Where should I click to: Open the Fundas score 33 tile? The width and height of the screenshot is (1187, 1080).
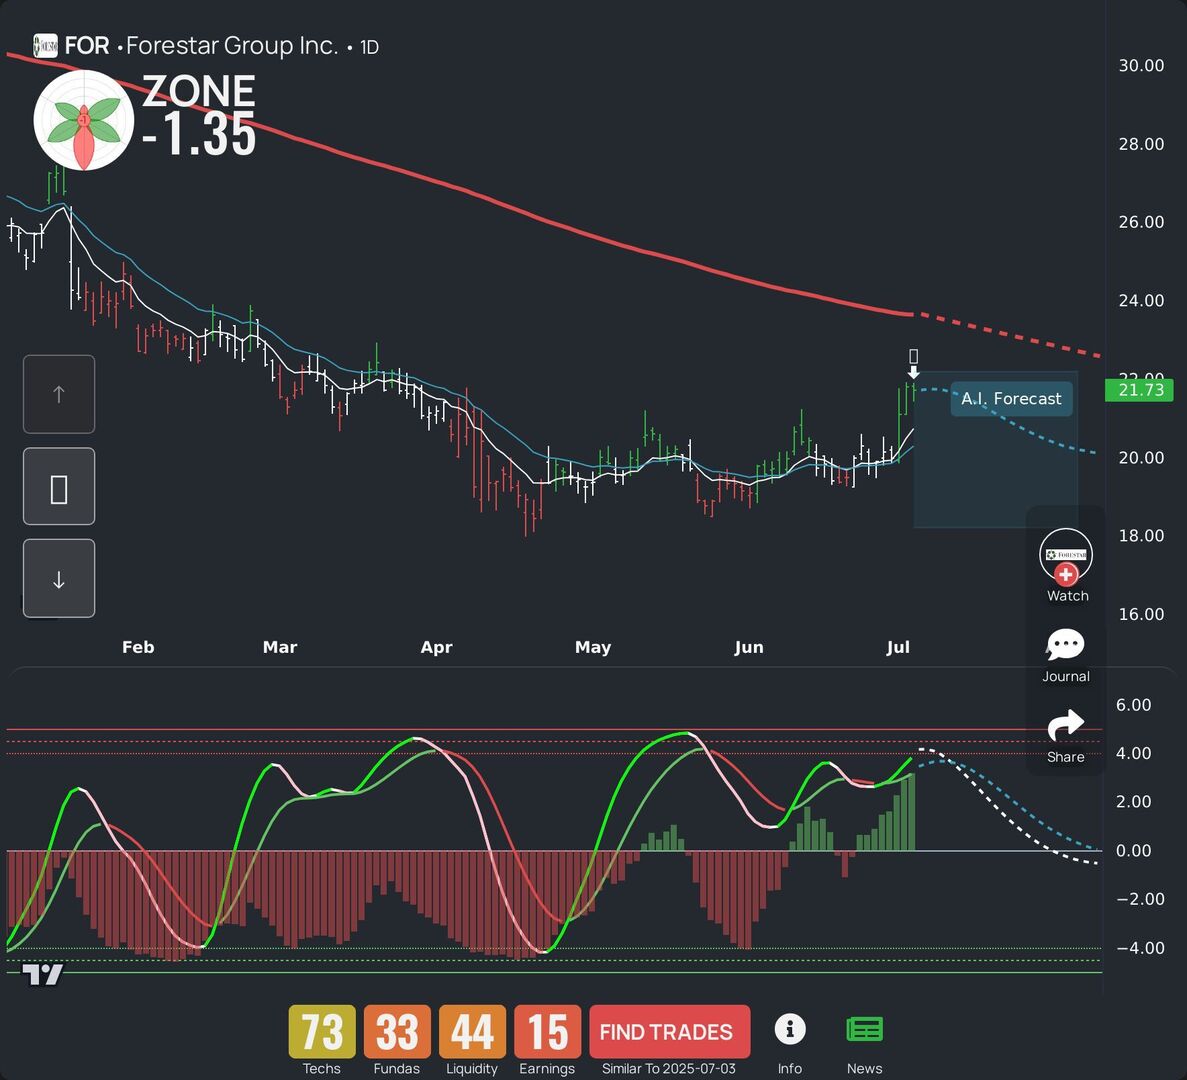[397, 1031]
